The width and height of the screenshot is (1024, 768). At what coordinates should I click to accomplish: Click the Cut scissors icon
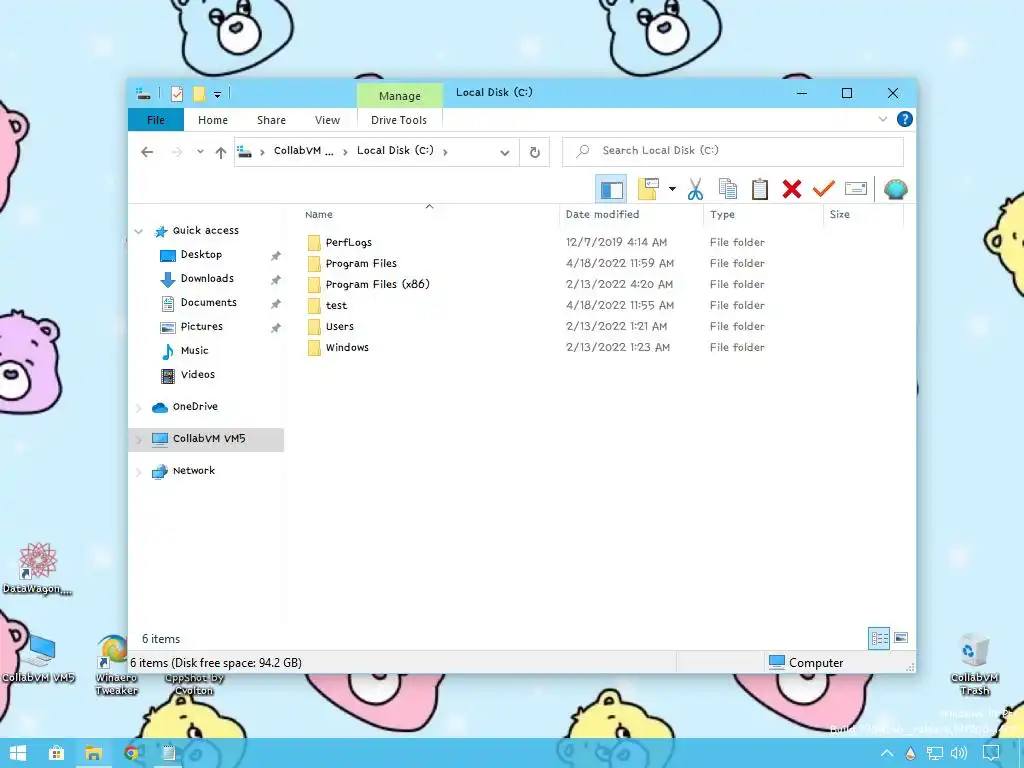[x=695, y=189]
